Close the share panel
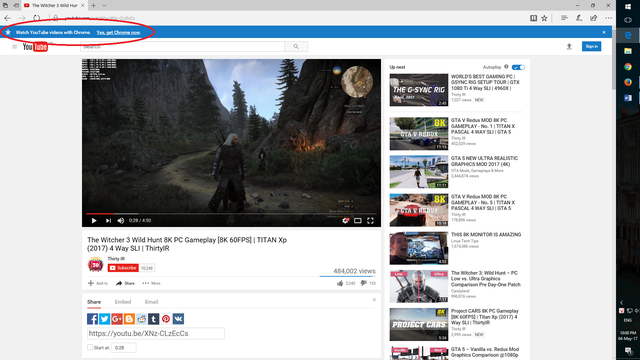 click(x=374, y=300)
